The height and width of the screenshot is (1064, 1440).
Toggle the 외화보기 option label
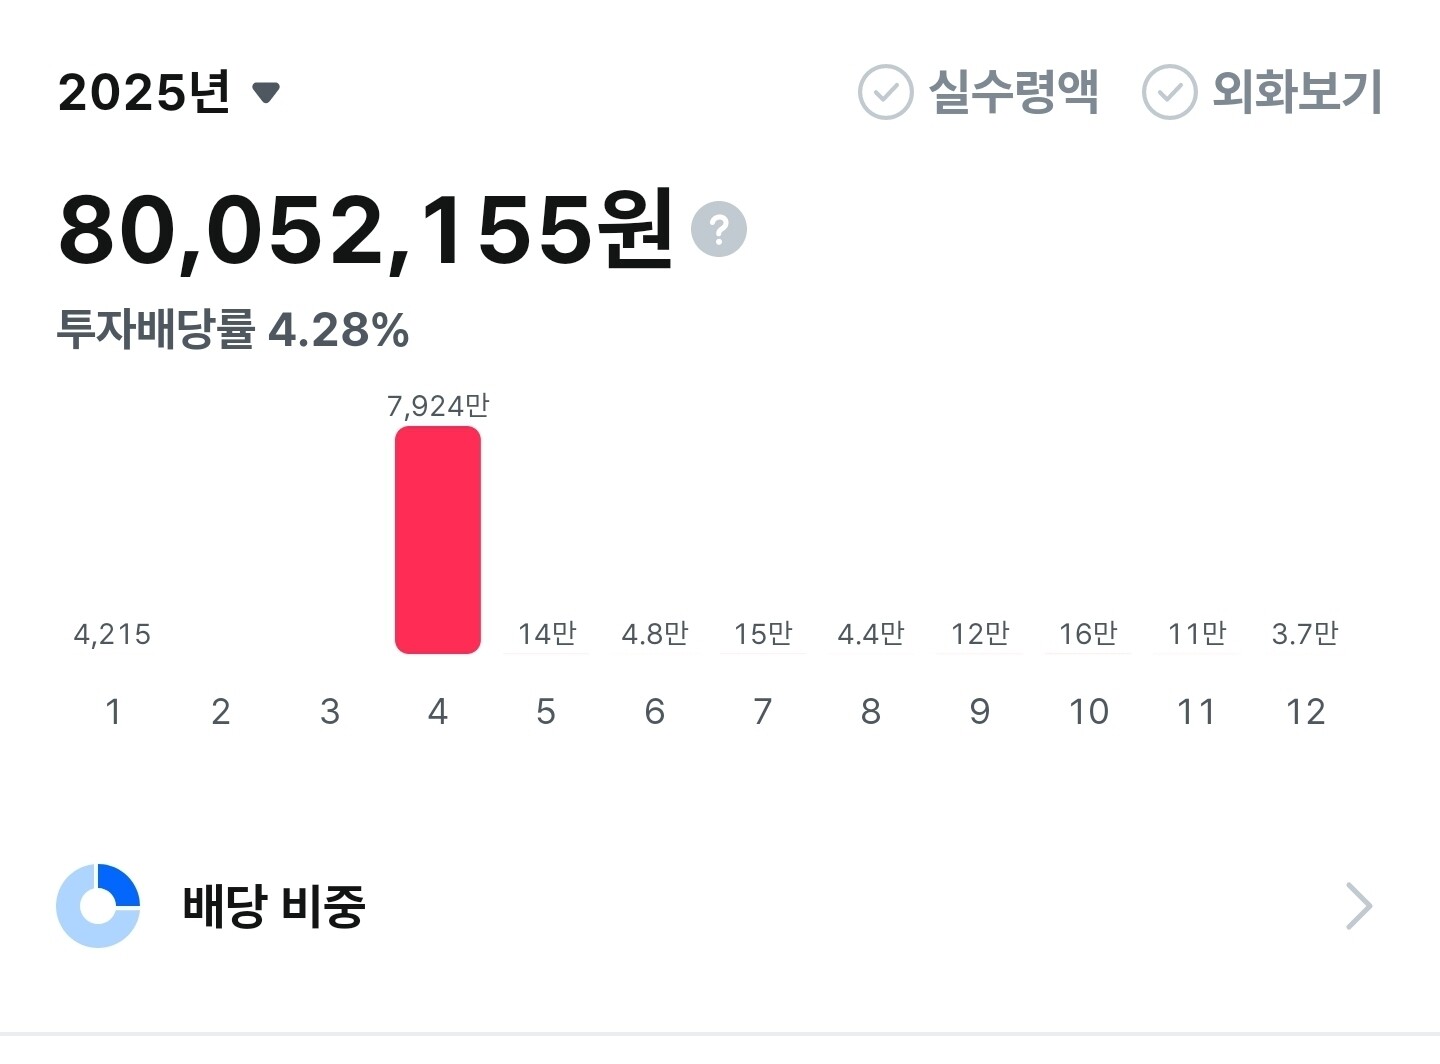pyautogui.click(x=1297, y=92)
